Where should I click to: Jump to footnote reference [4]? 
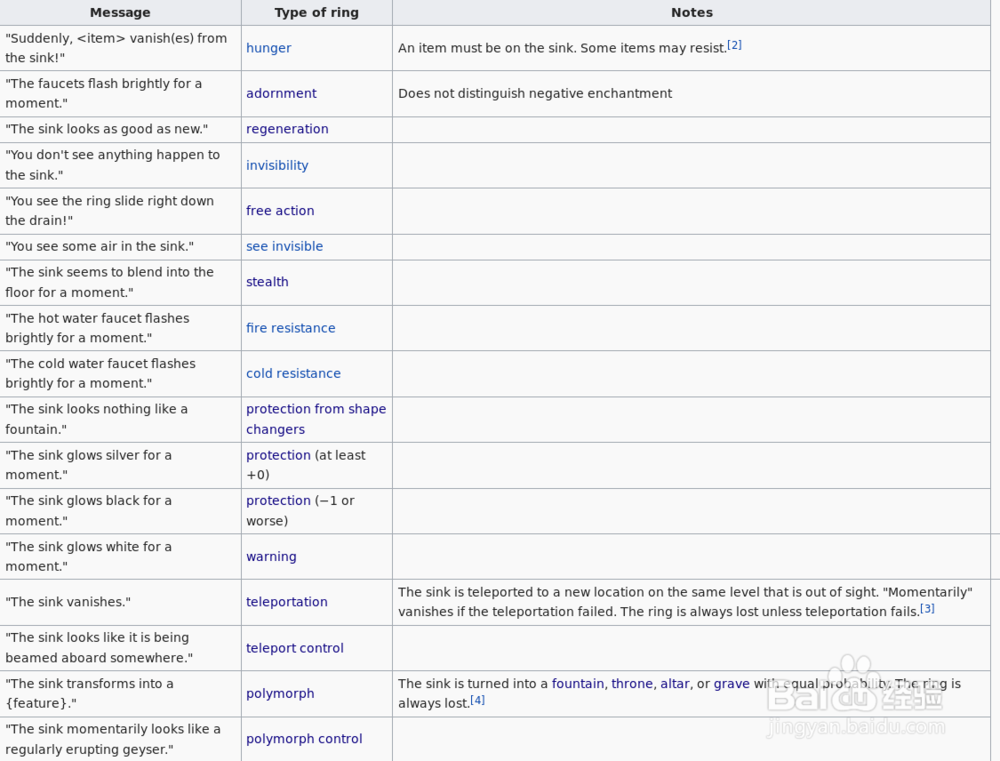pos(478,700)
